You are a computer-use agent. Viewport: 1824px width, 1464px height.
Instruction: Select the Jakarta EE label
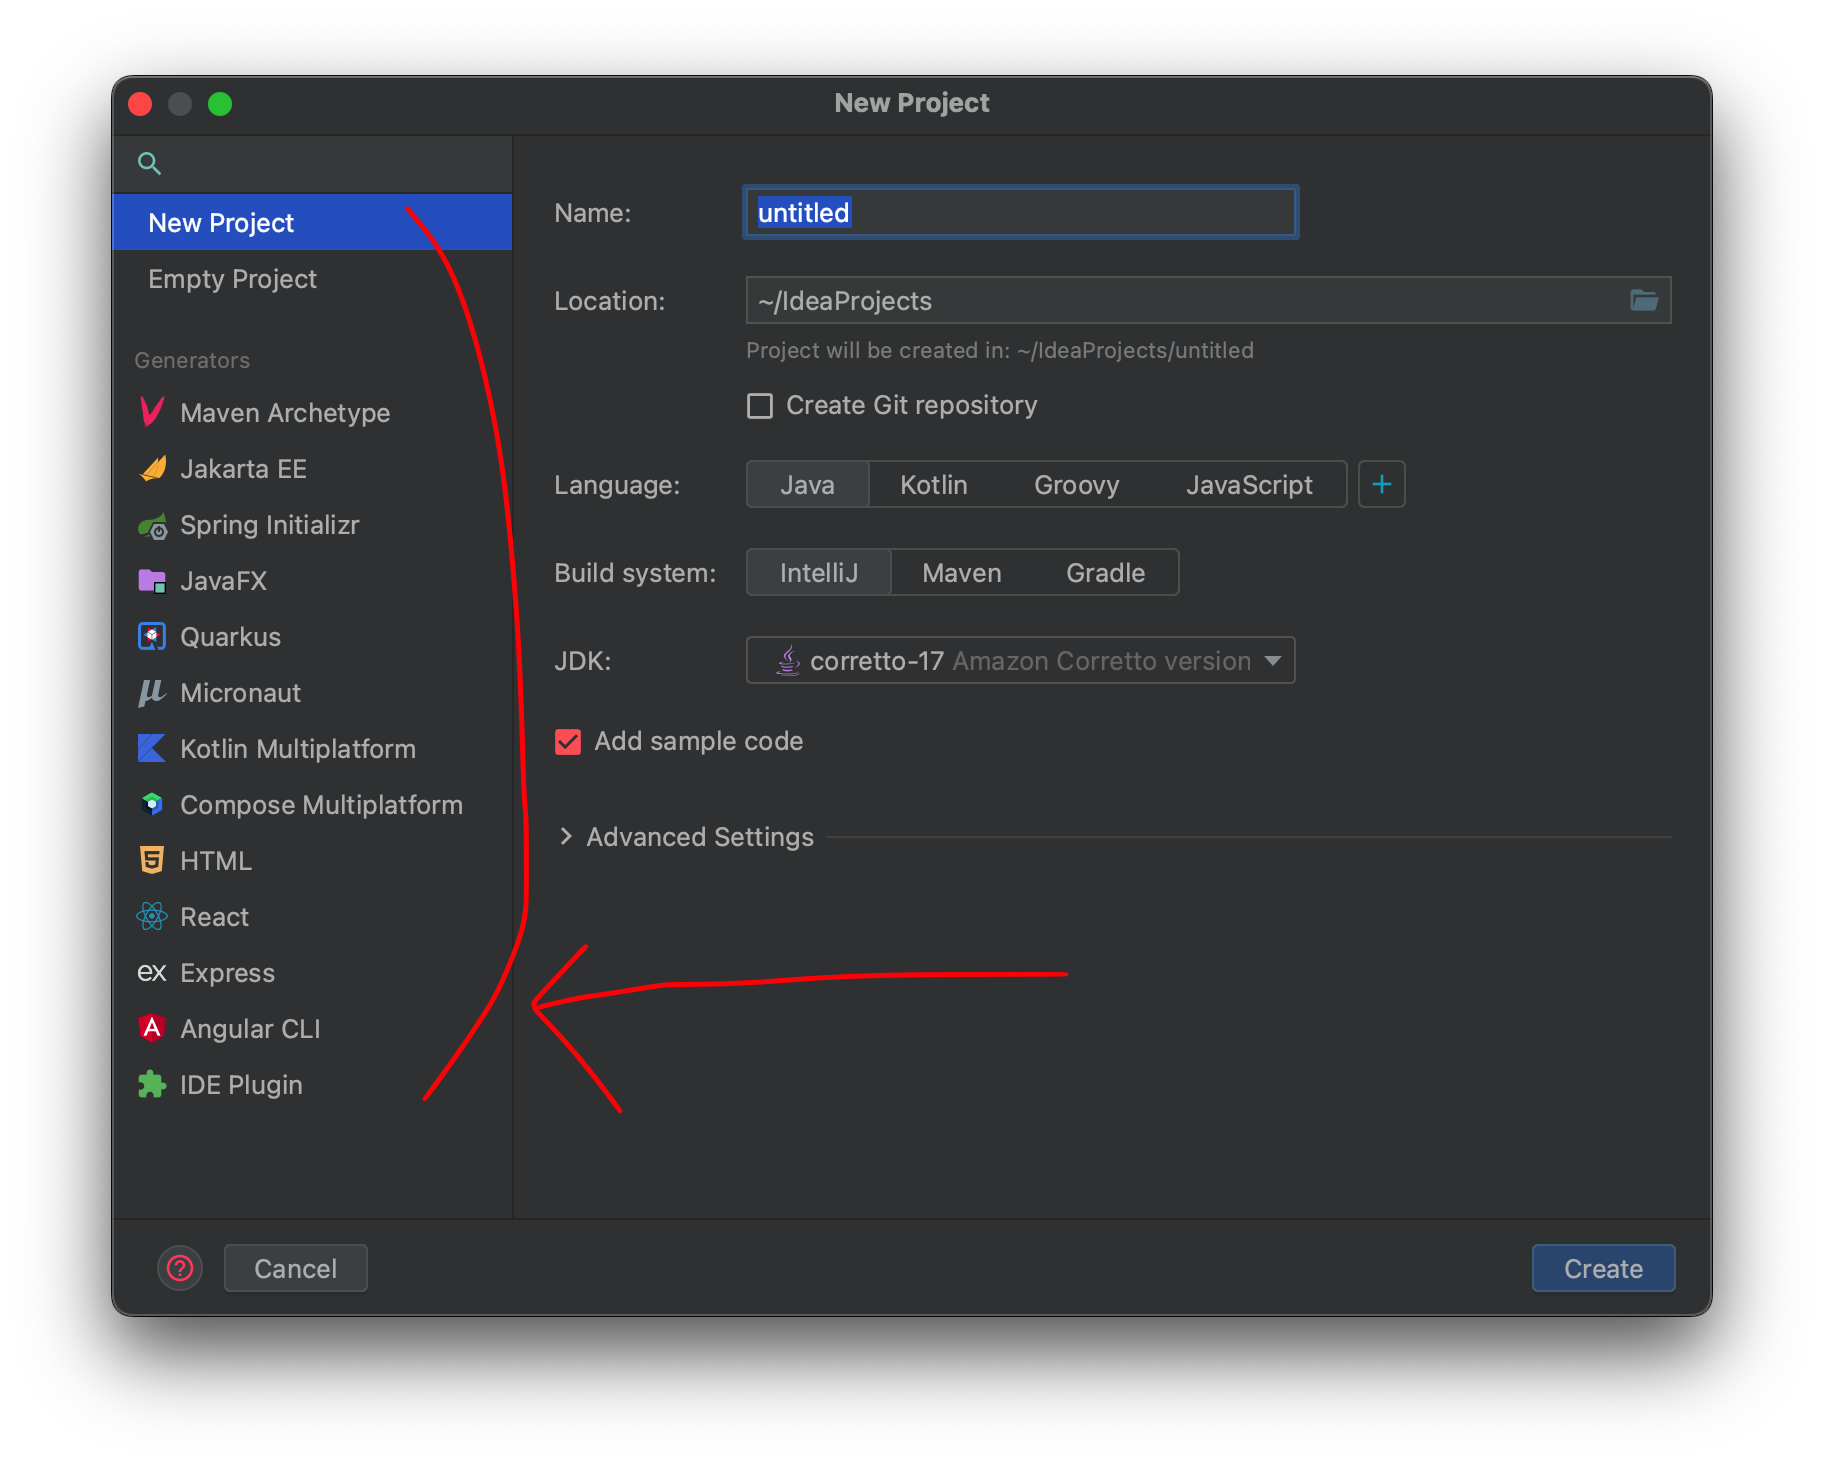click(x=244, y=468)
